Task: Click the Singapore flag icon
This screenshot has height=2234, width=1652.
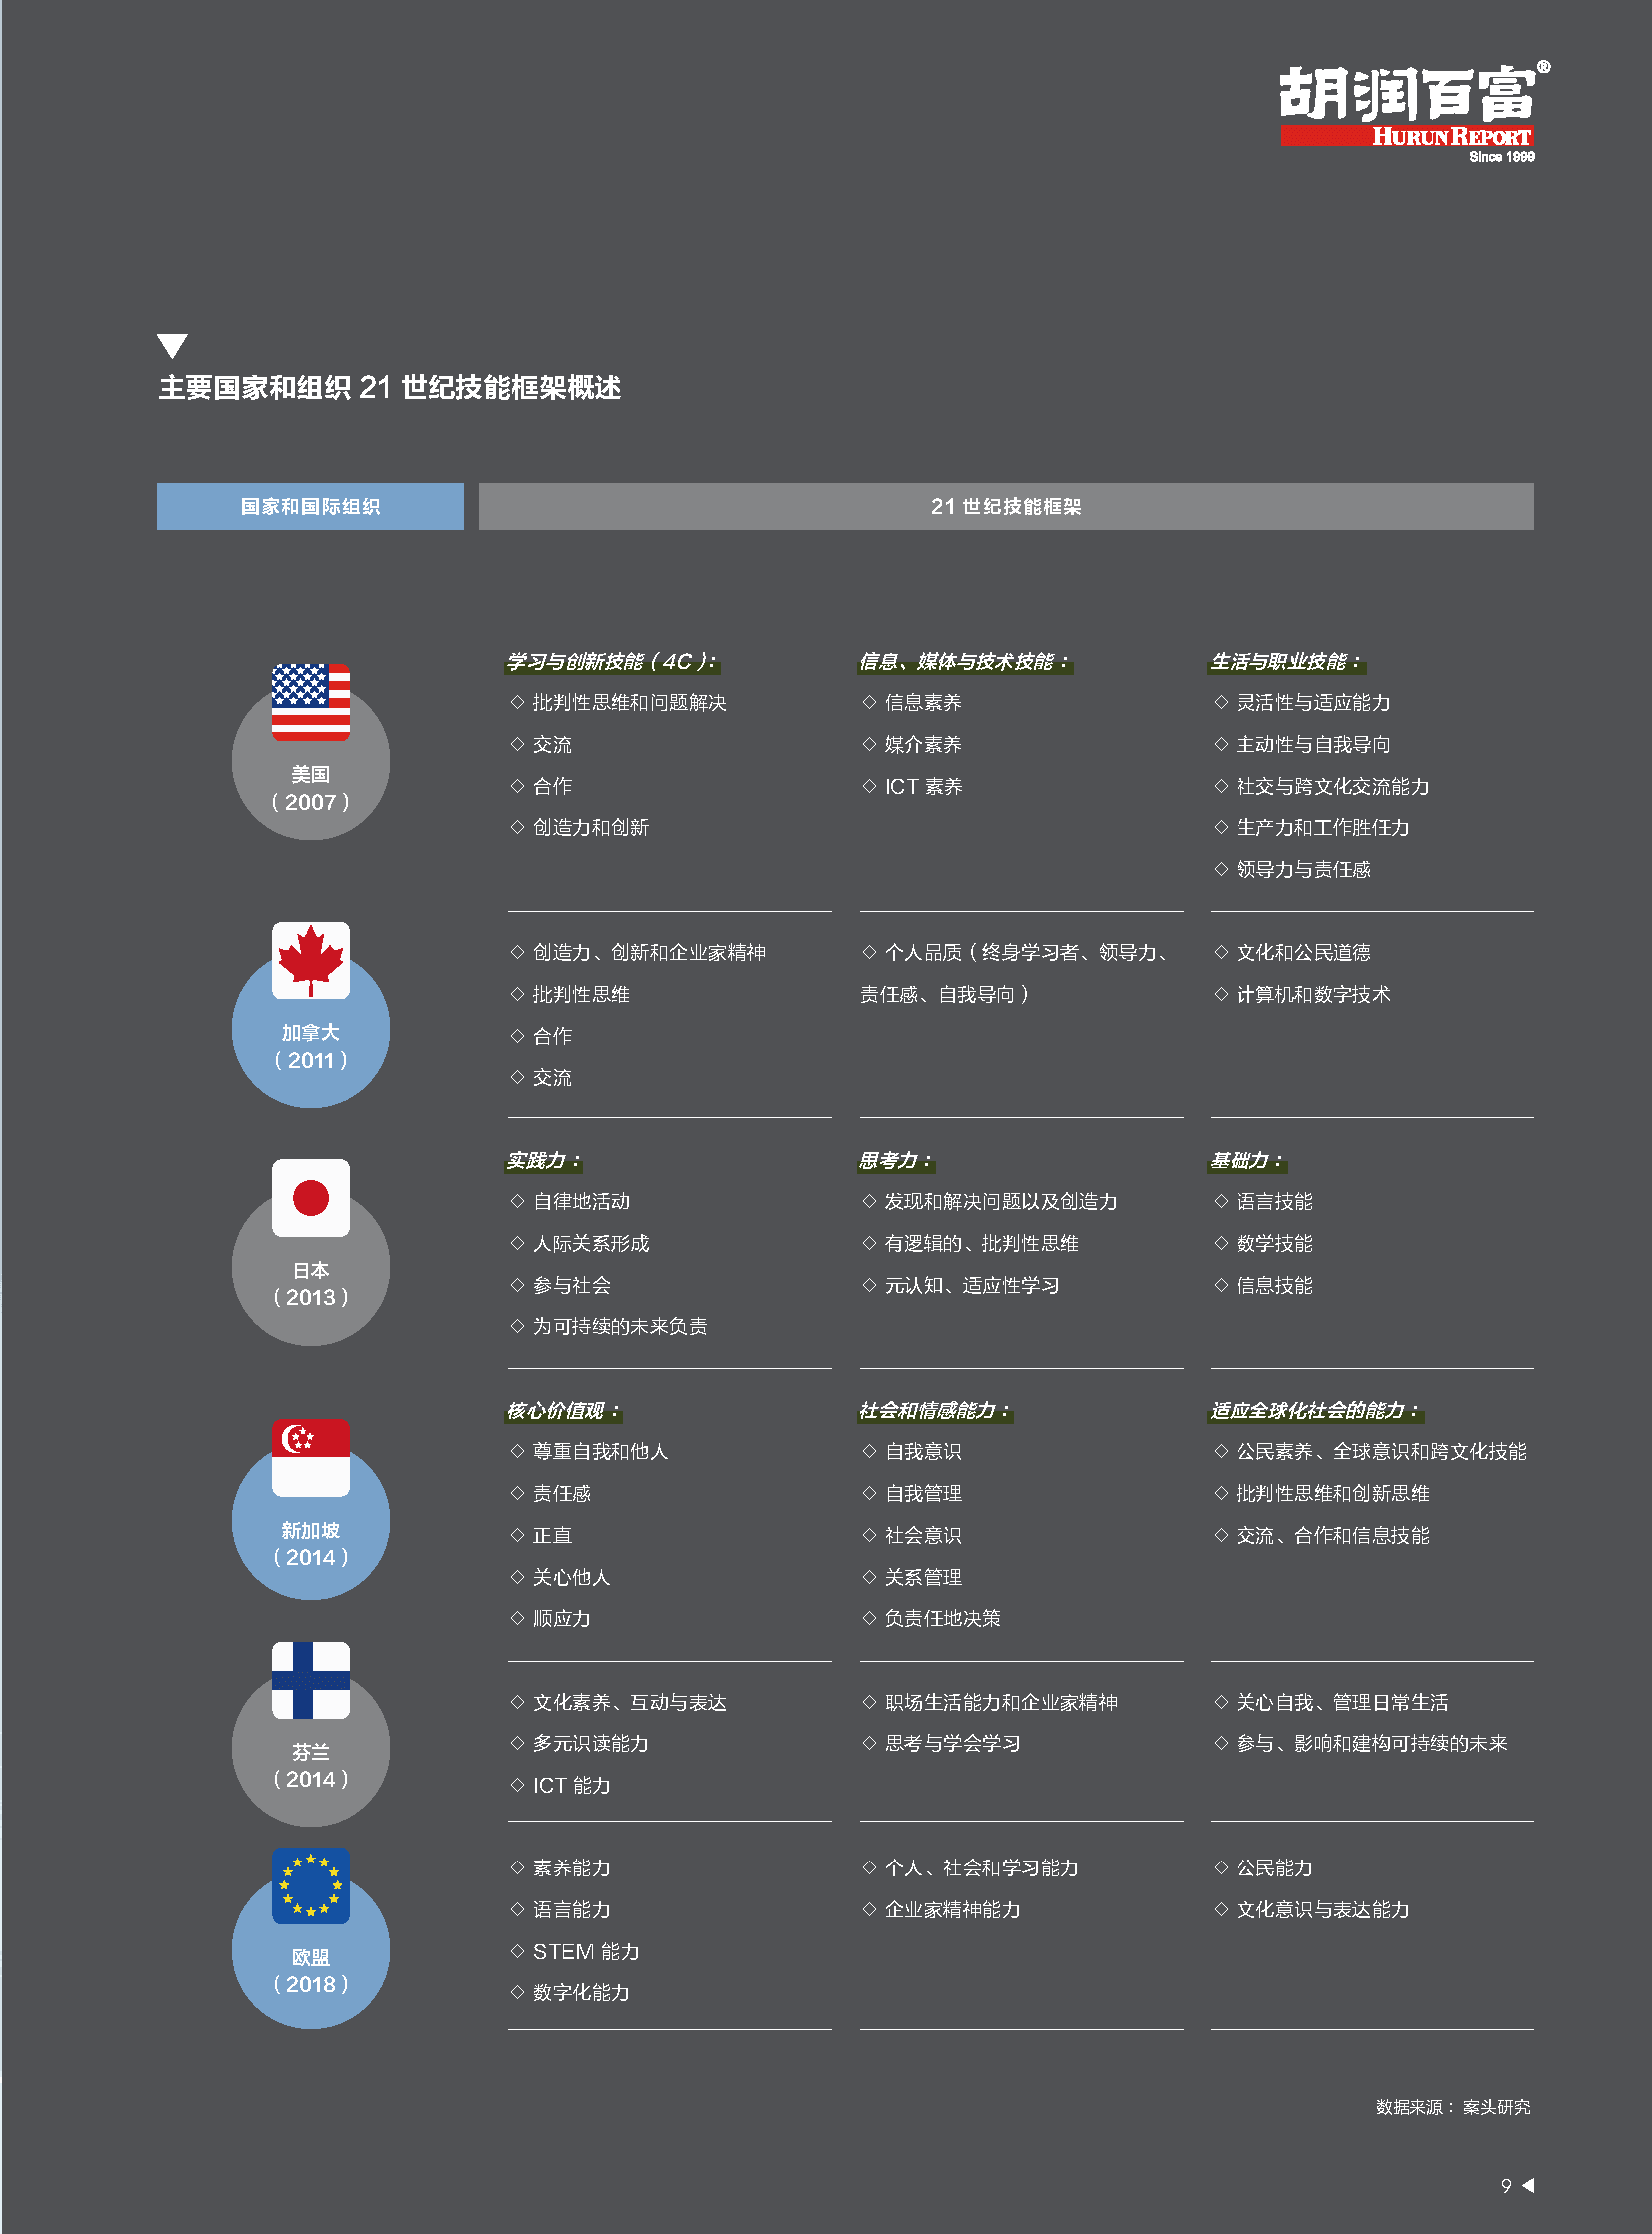Action: pyautogui.click(x=310, y=1458)
